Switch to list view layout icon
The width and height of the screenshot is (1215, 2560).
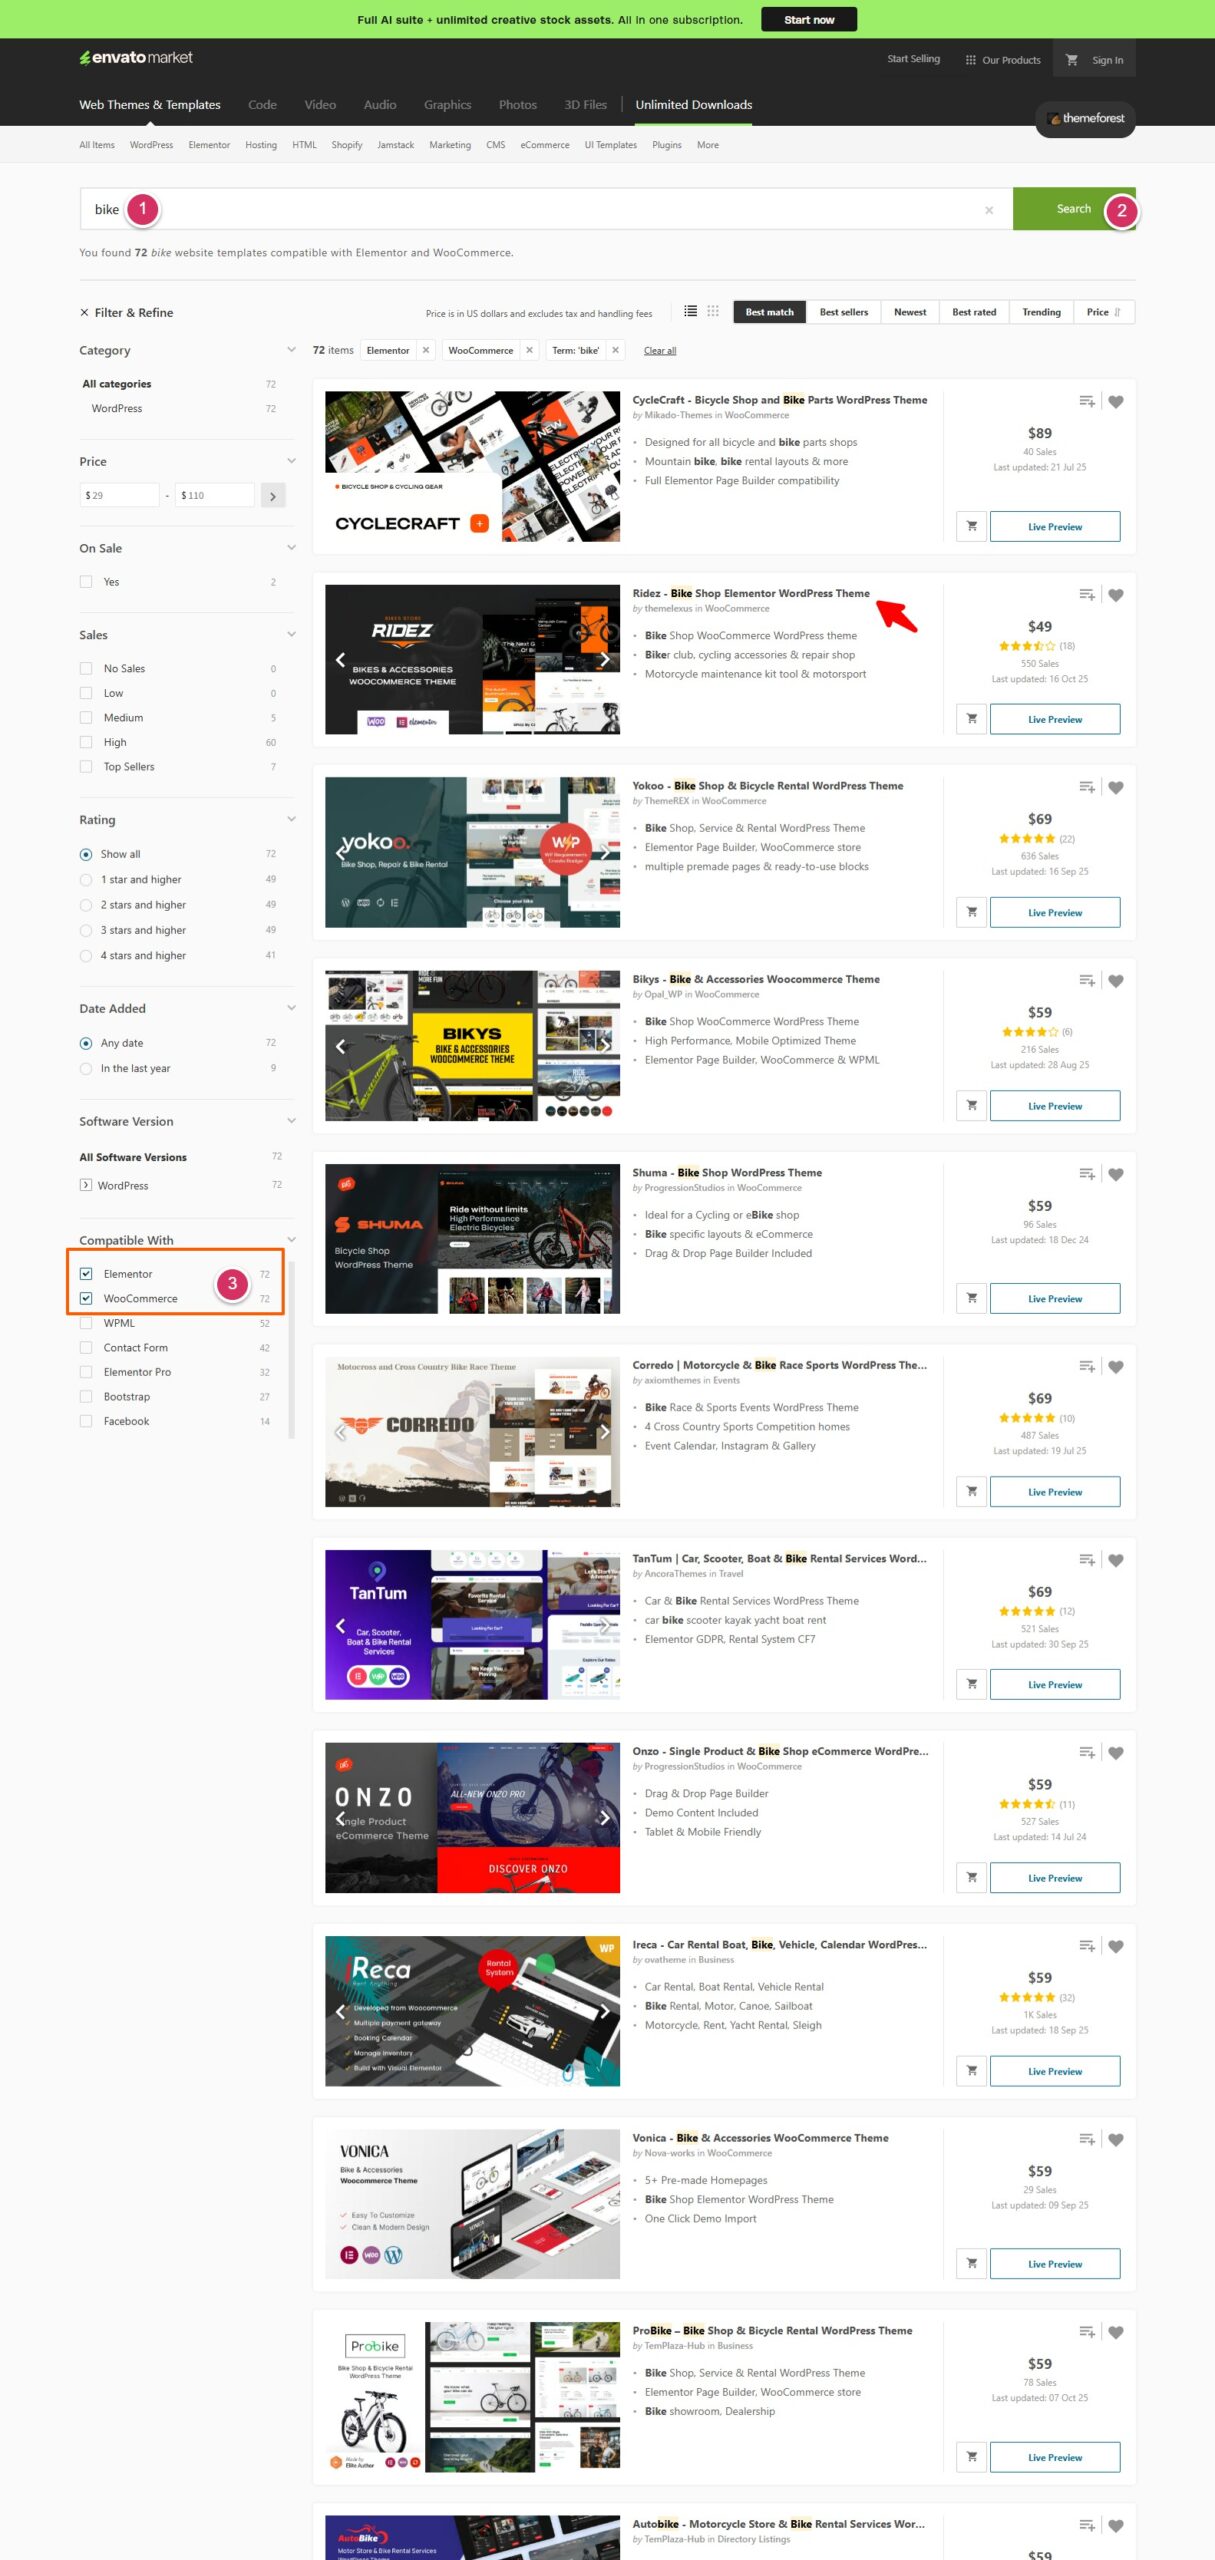pyautogui.click(x=690, y=311)
